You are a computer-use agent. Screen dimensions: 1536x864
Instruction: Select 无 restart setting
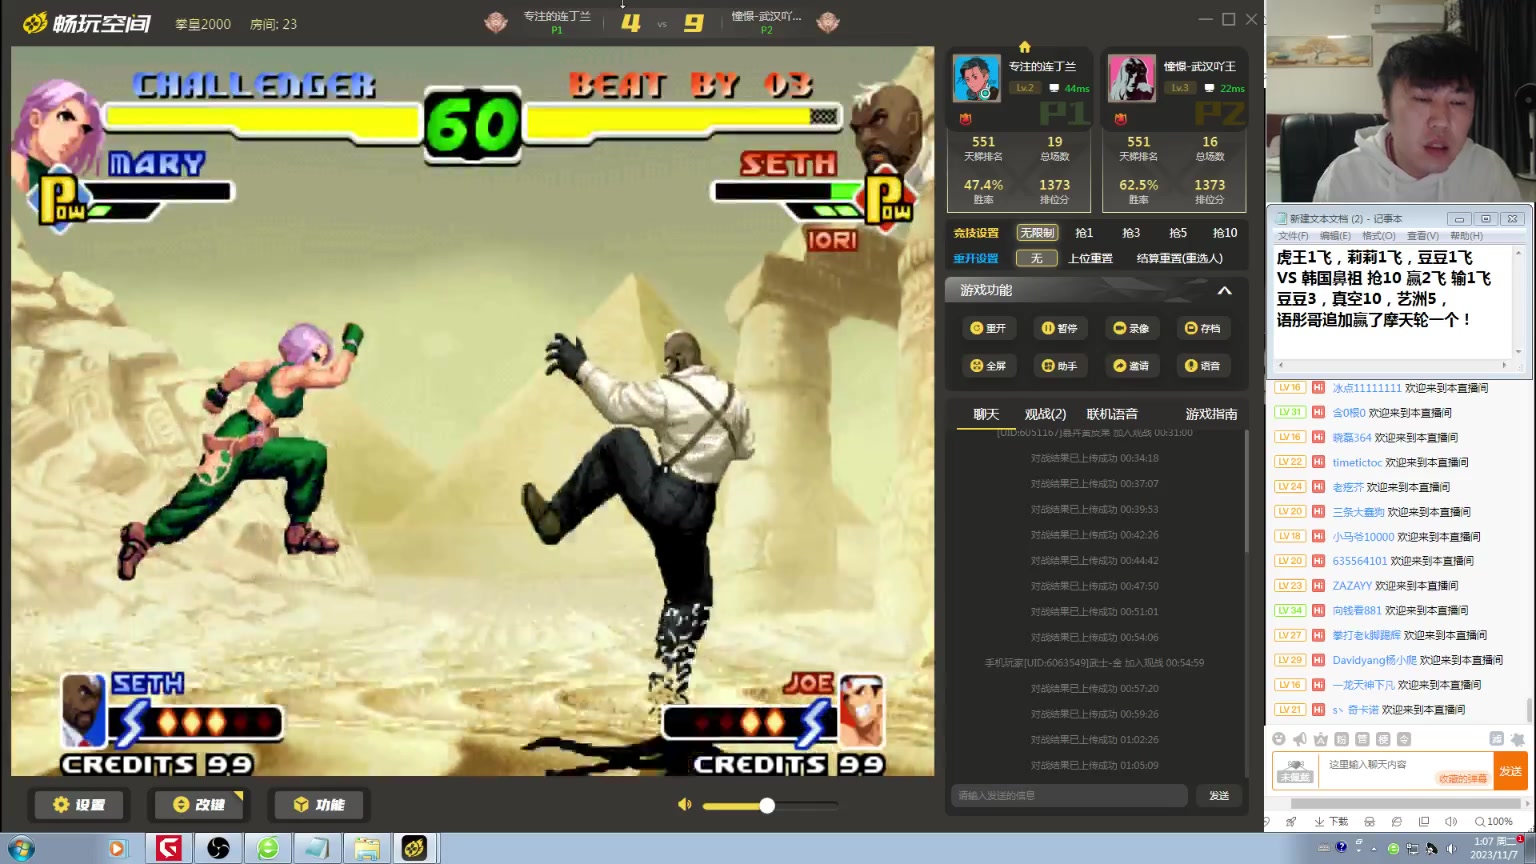[x=1037, y=258]
